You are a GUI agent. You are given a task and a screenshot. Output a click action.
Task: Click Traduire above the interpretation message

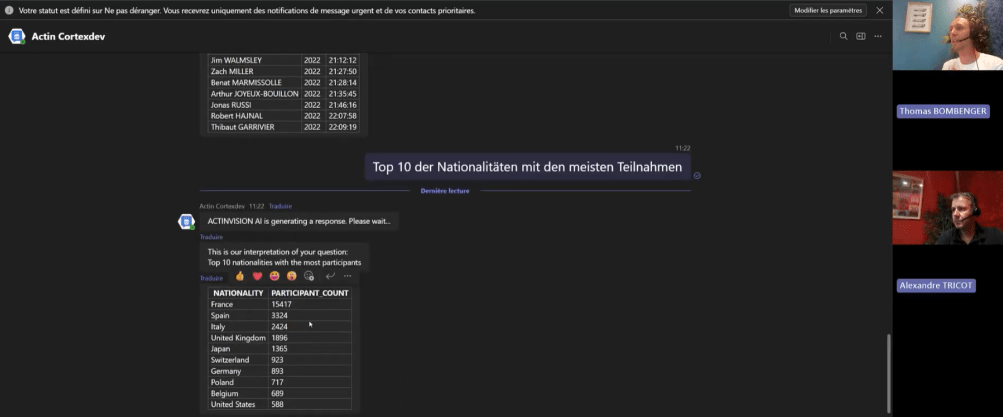point(211,237)
